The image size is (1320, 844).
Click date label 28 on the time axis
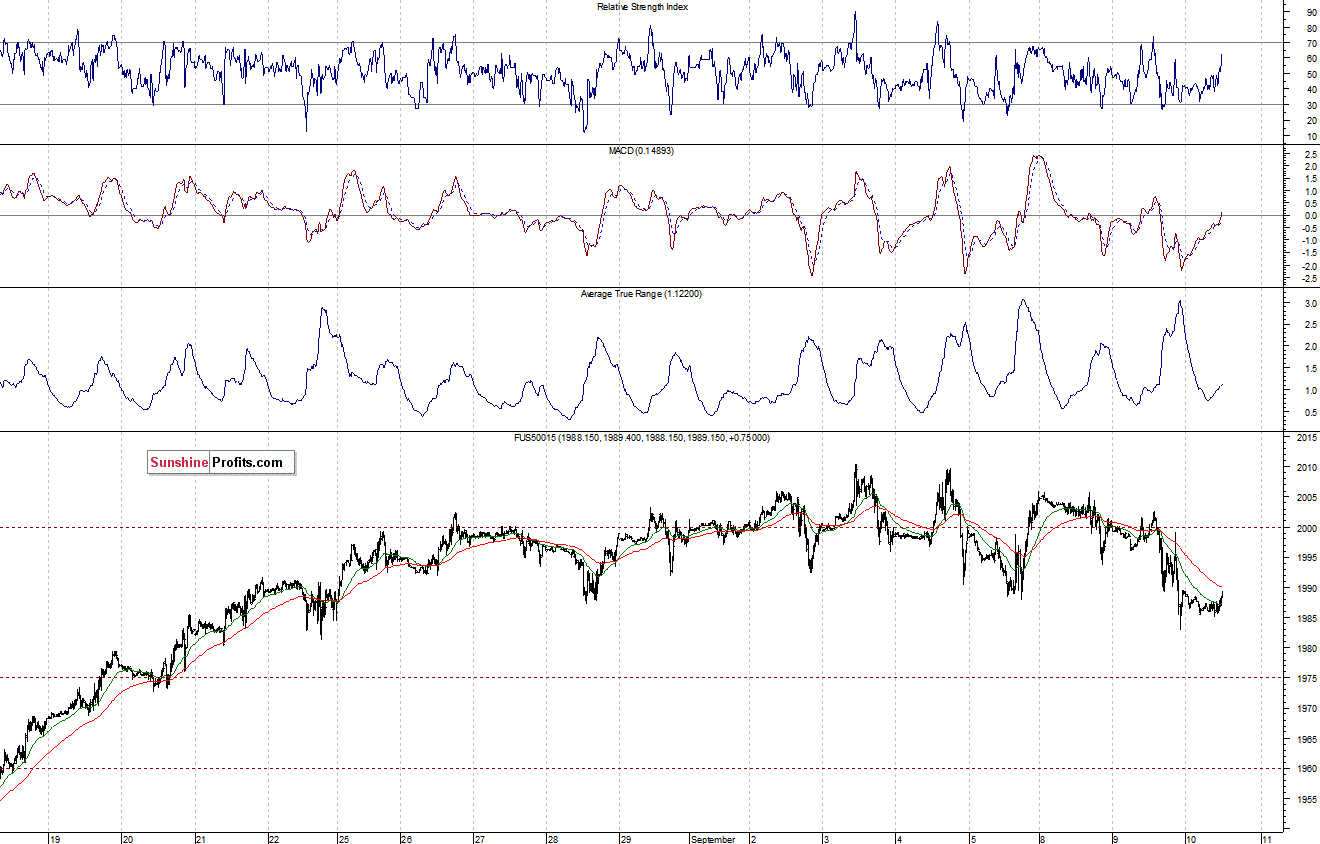coord(552,839)
